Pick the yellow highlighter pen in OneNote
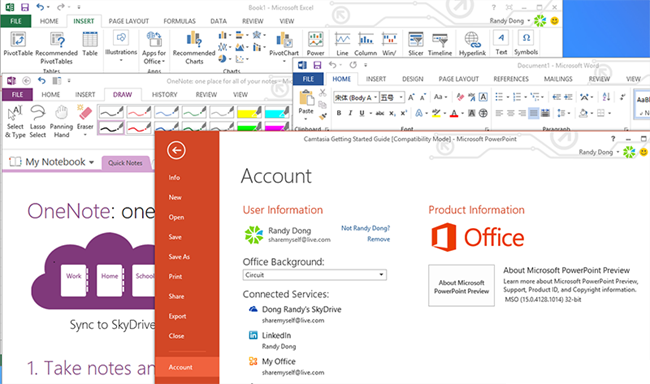The height and width of the screenshot is (384, 650). click(x=249, y=112)
